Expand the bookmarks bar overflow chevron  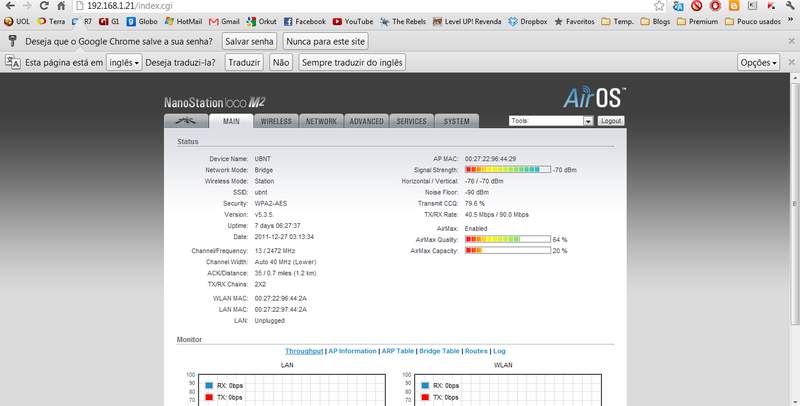pyautogui.click(x=791, y=21)
